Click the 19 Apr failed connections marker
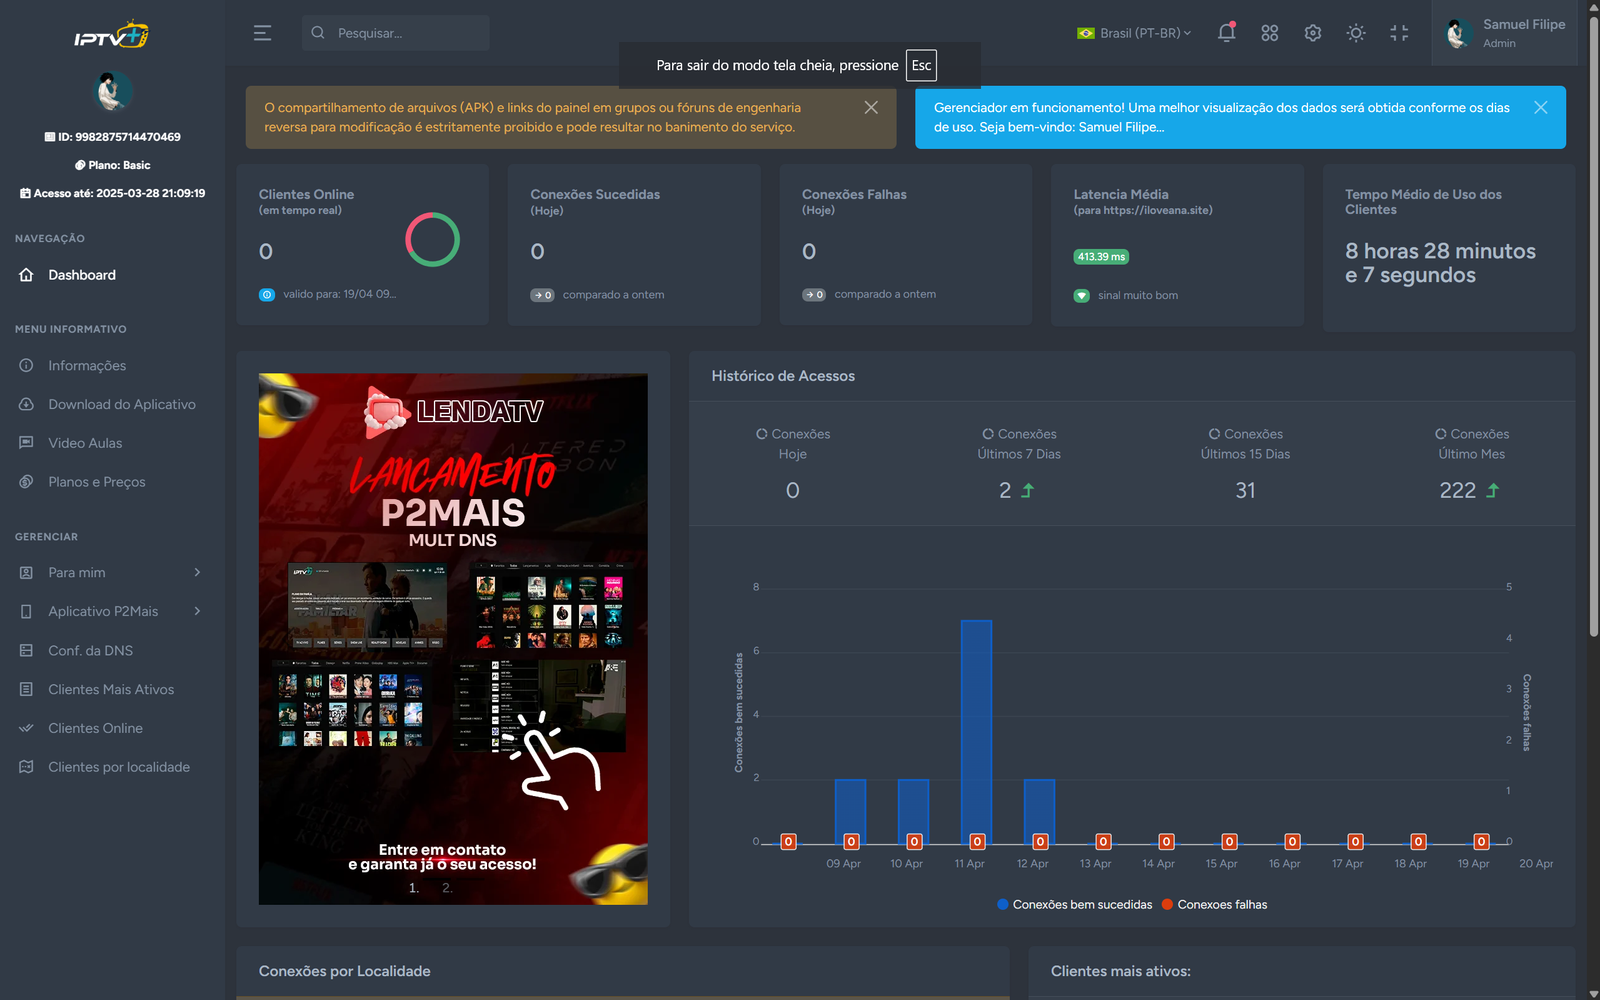This screenshot has height=1000, width=1600. [x=1481, y=842]
